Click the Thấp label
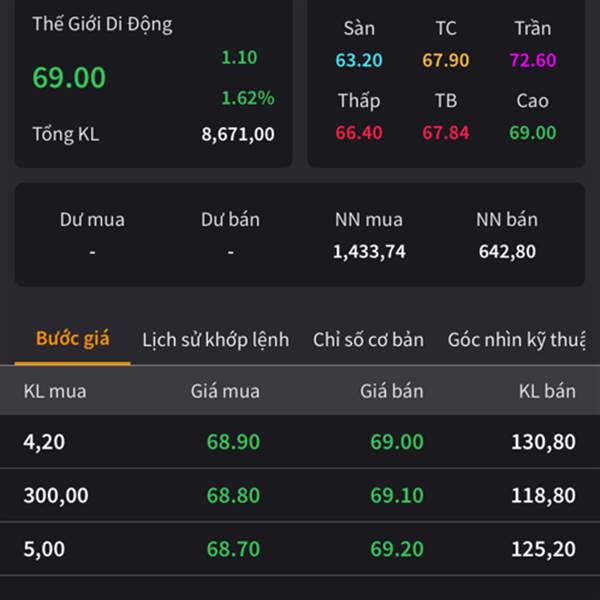Image resolution: width=600 pixels, height=600 pixels. coord(359,101)
